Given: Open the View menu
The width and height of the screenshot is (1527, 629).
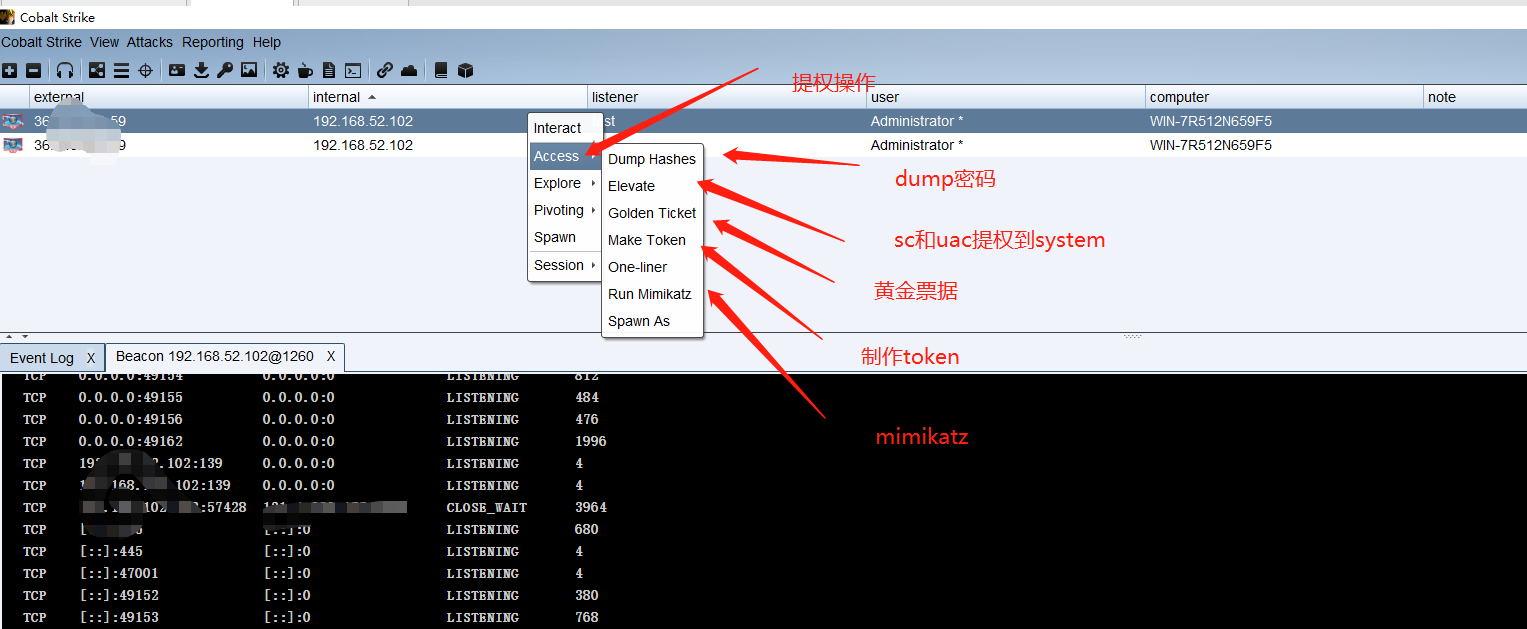Looking at the screenshot, I should 104,42.
